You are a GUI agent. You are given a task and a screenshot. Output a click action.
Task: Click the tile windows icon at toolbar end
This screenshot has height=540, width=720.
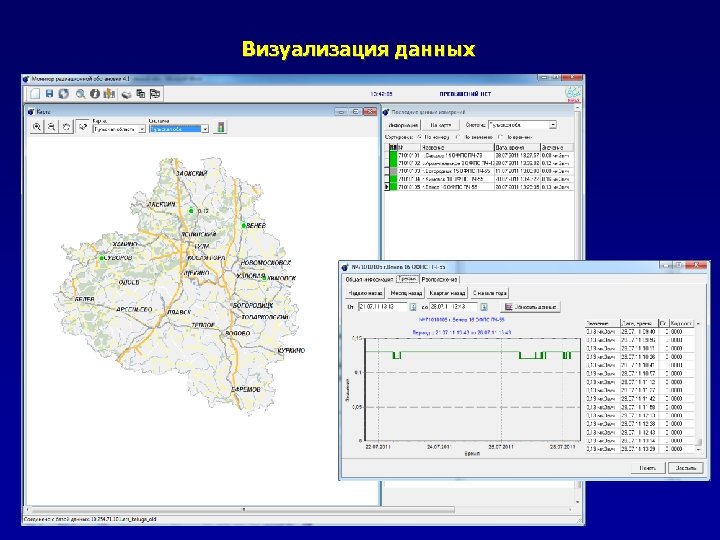tap(155, 94)
